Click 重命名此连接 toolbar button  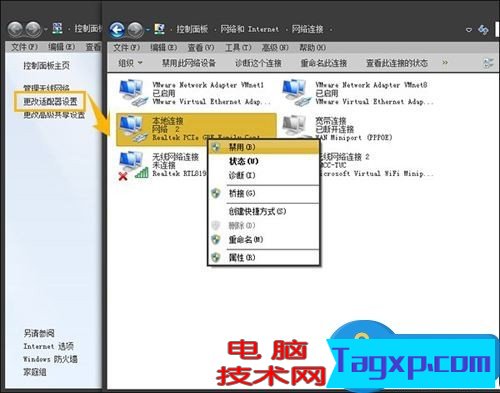point(324,63)
